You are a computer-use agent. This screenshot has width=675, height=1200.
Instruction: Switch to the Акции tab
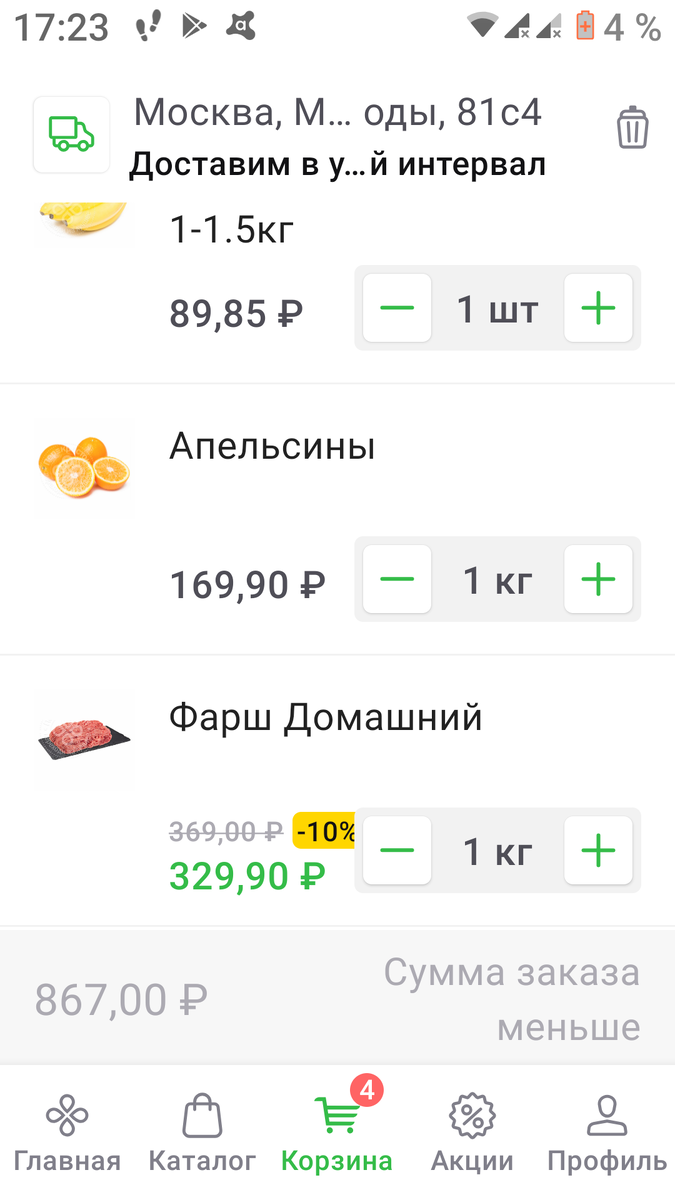click(x=472, y=1133)
